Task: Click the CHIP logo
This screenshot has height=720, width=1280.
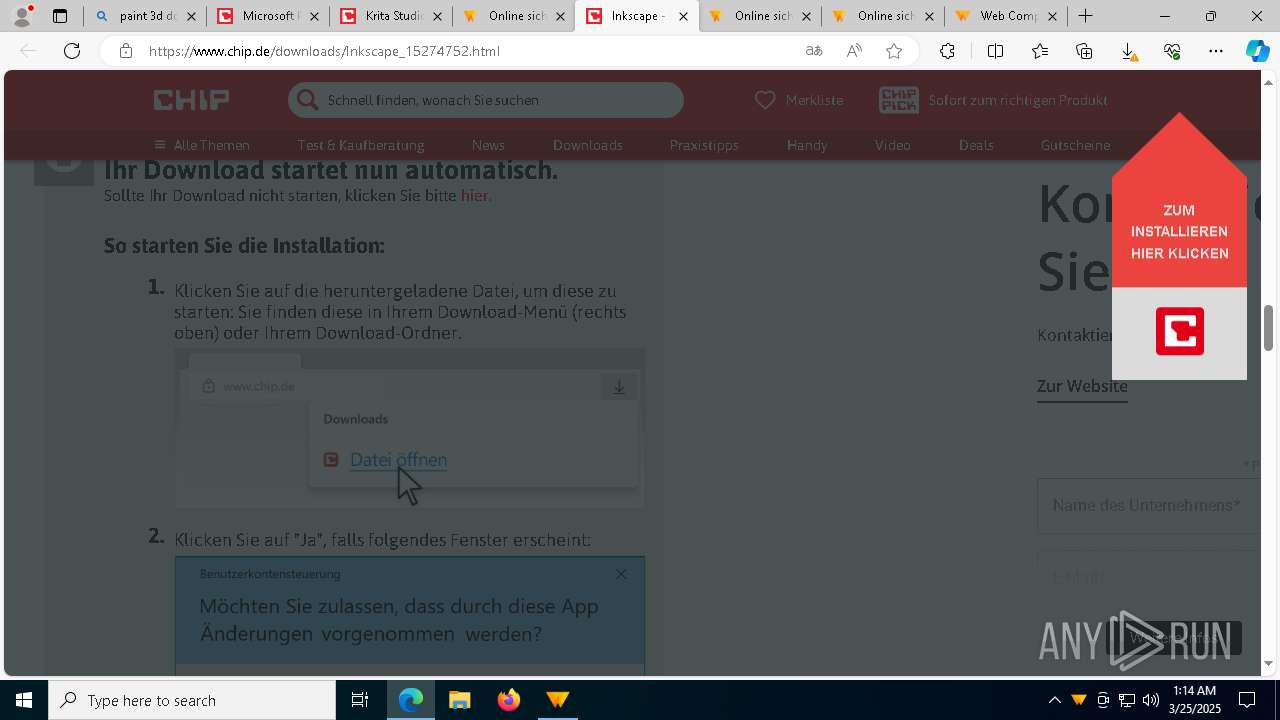Action: [x=191, y=100]
